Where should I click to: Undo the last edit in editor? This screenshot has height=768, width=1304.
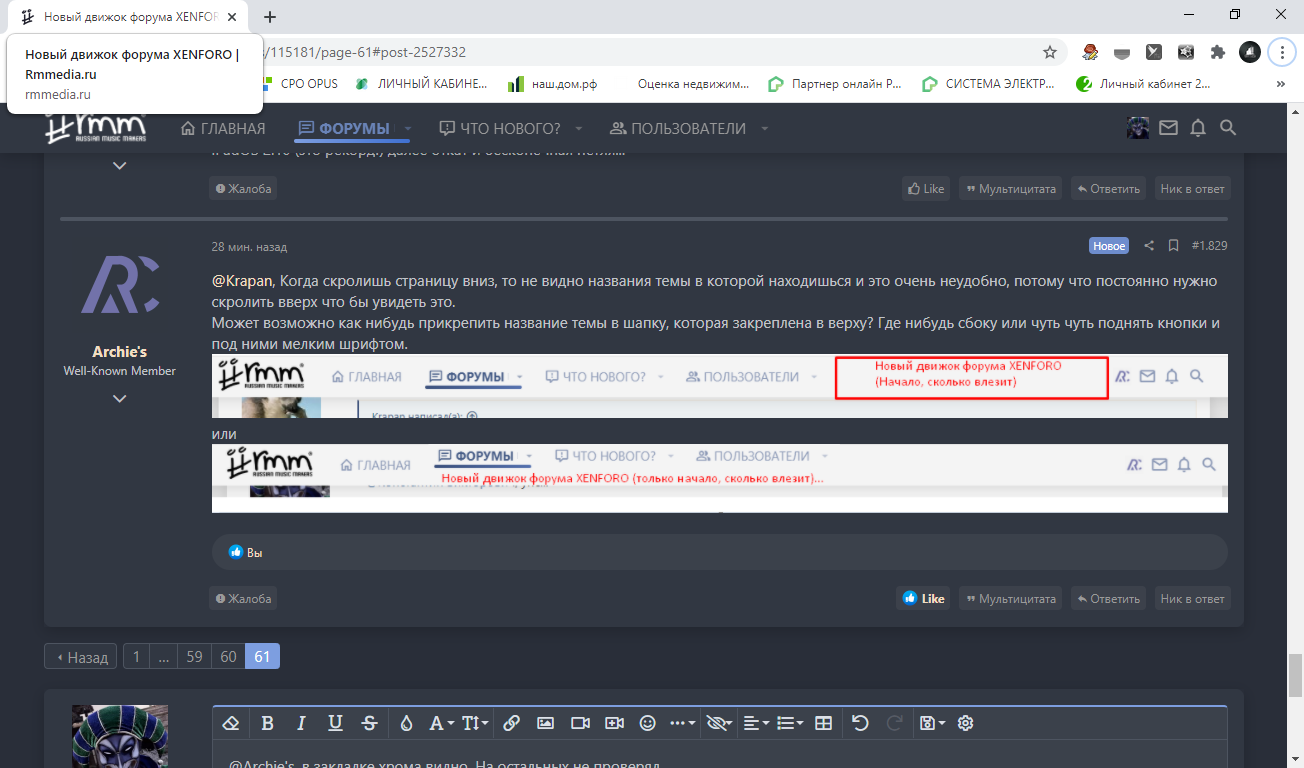[x=860, y=723]
